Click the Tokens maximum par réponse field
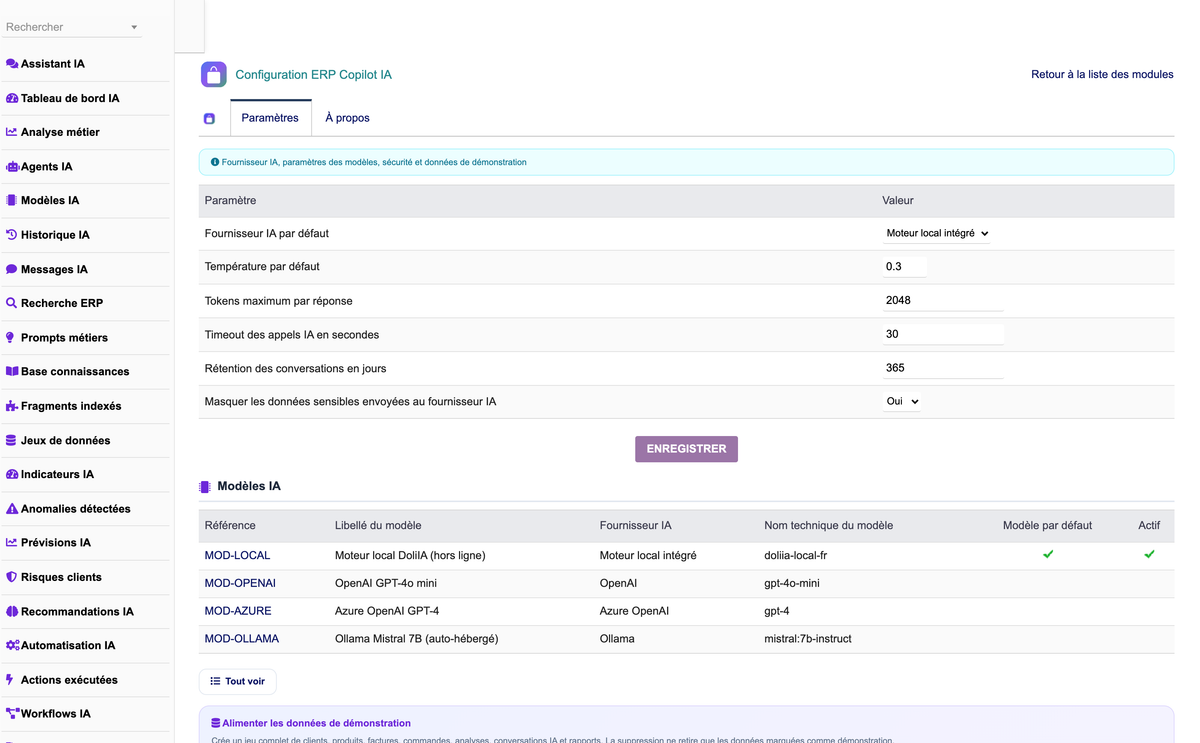This screenshot has height=743, width=1200. click(943, 301)
